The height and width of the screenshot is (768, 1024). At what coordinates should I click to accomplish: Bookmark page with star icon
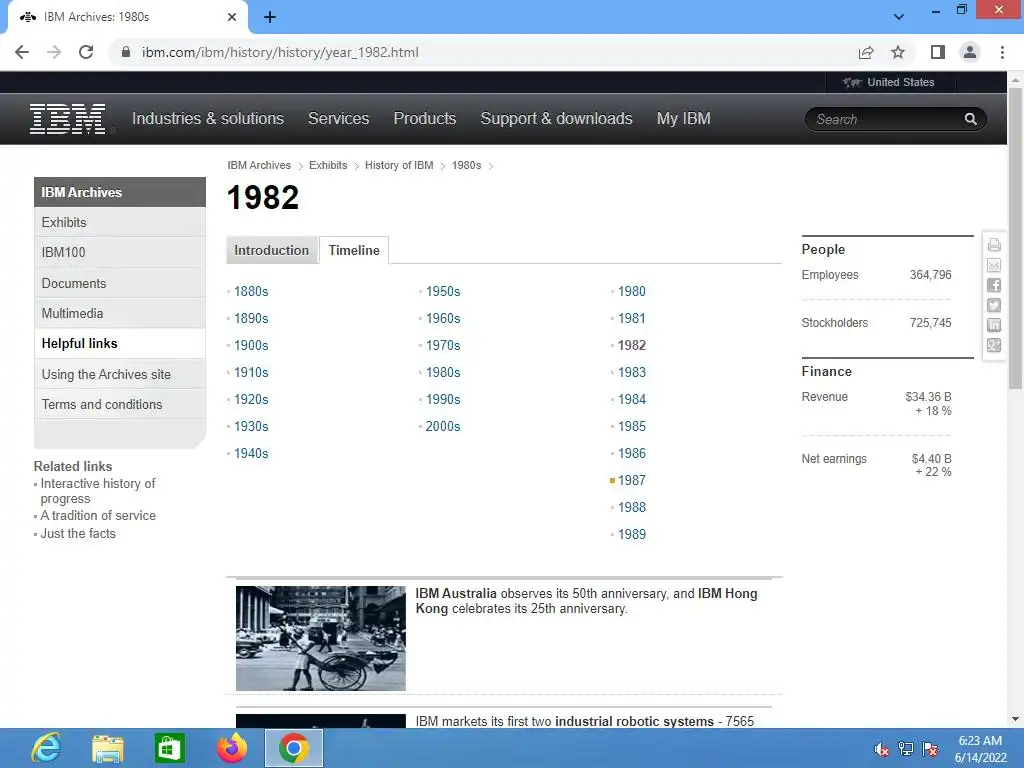[x=898, y=52]
